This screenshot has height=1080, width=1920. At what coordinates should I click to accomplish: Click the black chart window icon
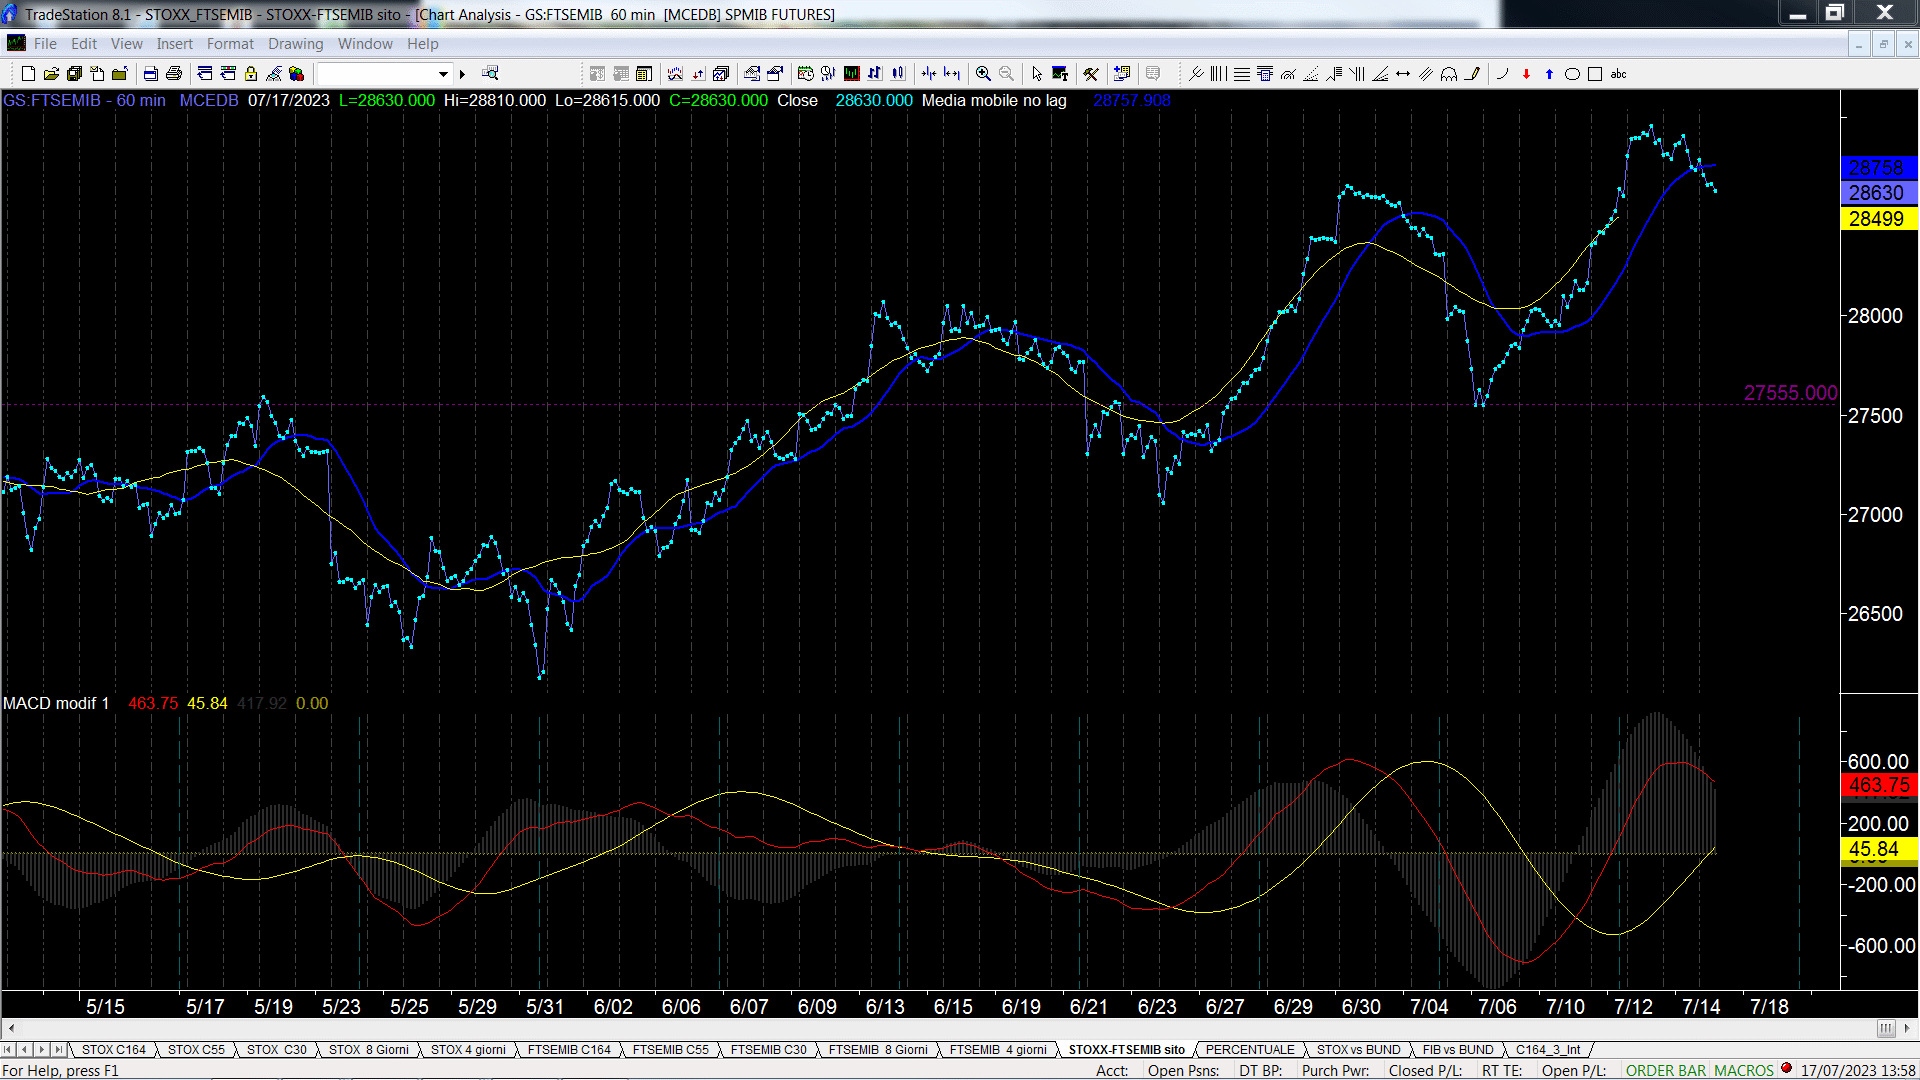[852, 74]
